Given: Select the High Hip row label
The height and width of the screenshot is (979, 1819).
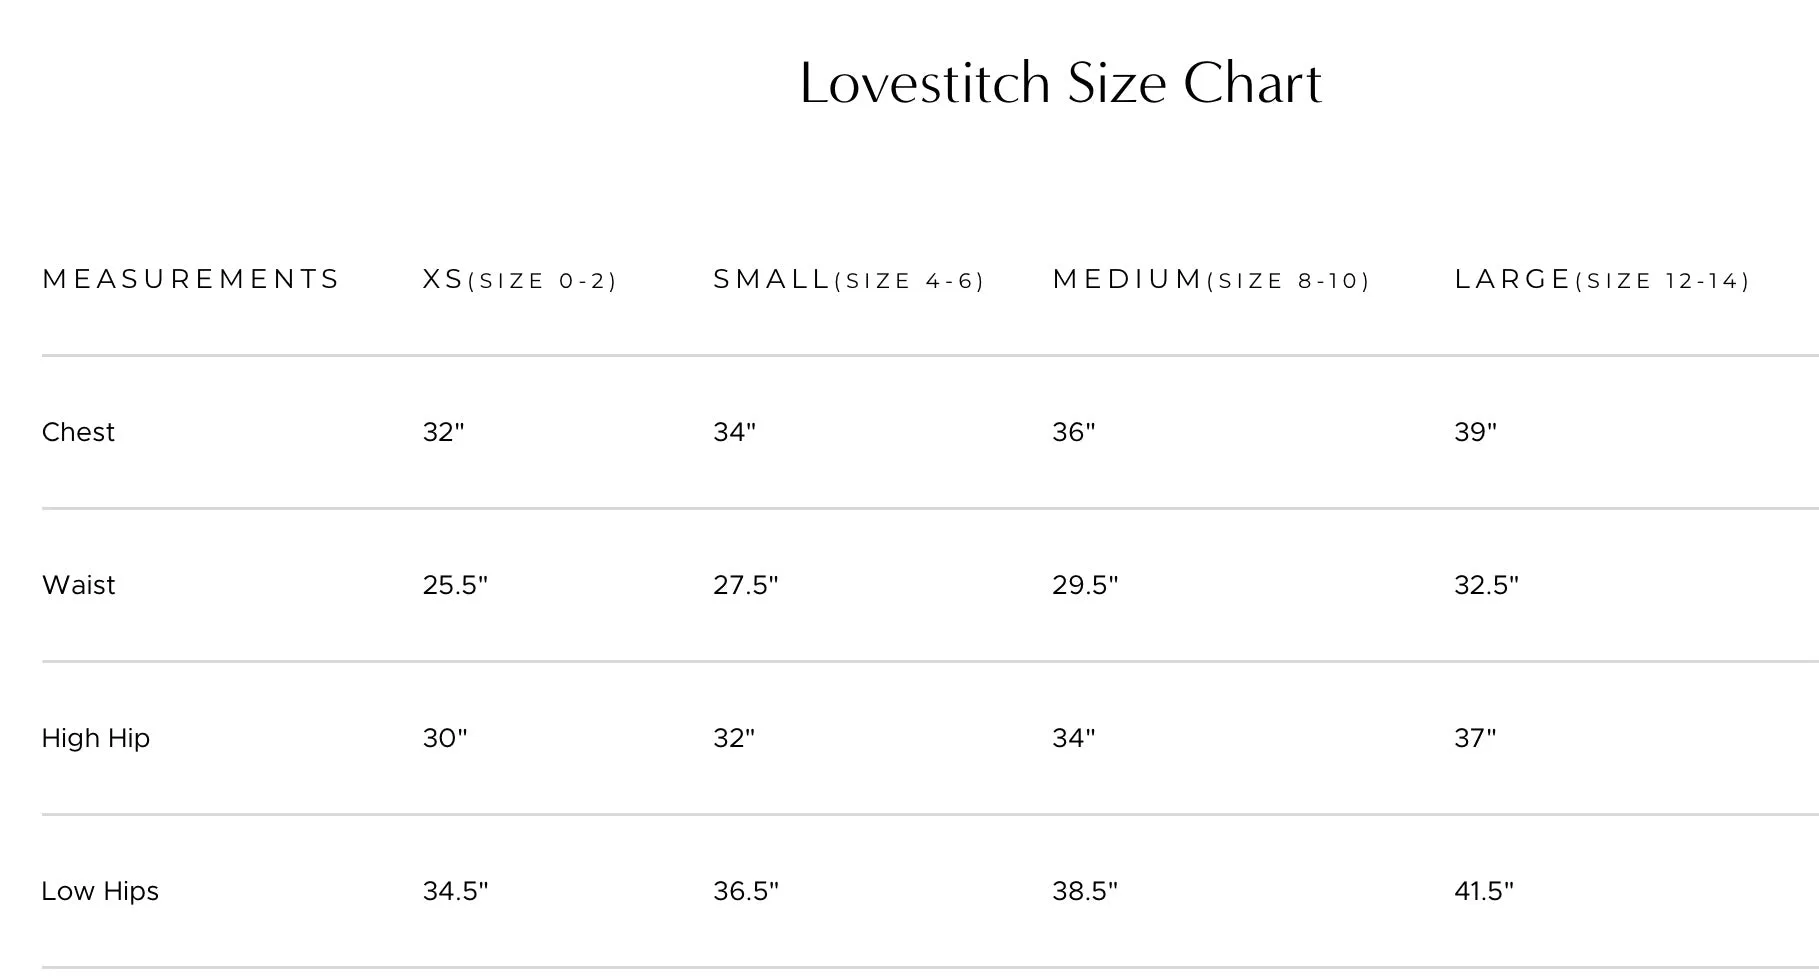Looking at the screenshot, I should click(96, 739).
